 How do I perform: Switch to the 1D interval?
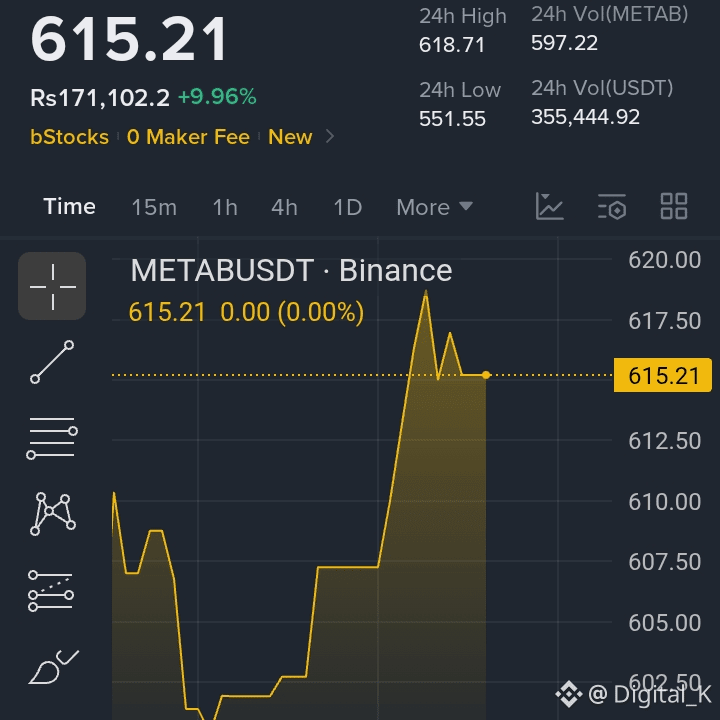[348, 207]
